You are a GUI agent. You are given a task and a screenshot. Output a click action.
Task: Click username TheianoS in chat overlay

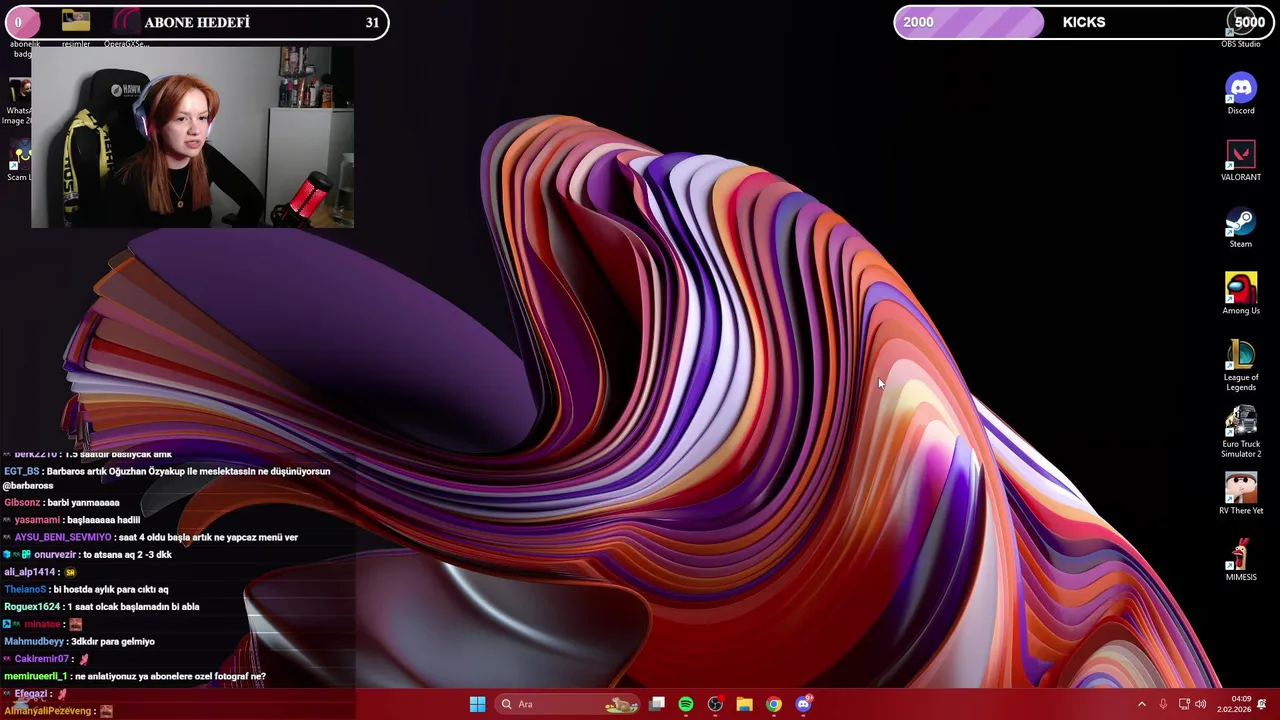(25, 589)
